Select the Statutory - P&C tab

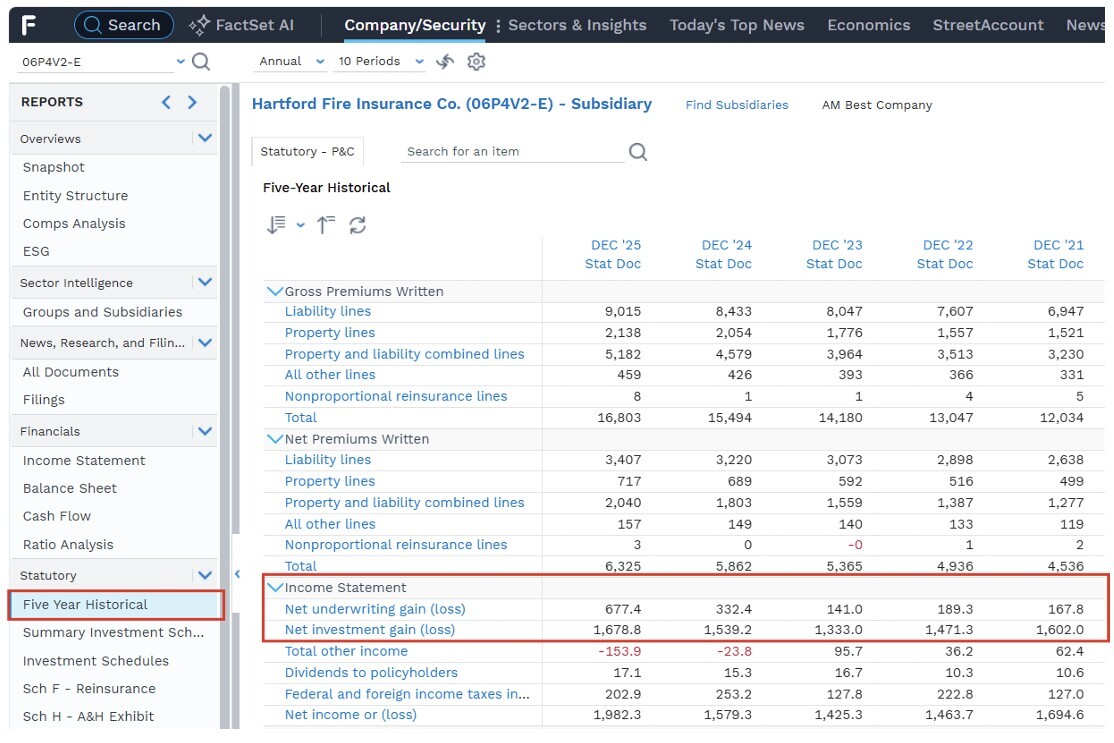point(308,151)
